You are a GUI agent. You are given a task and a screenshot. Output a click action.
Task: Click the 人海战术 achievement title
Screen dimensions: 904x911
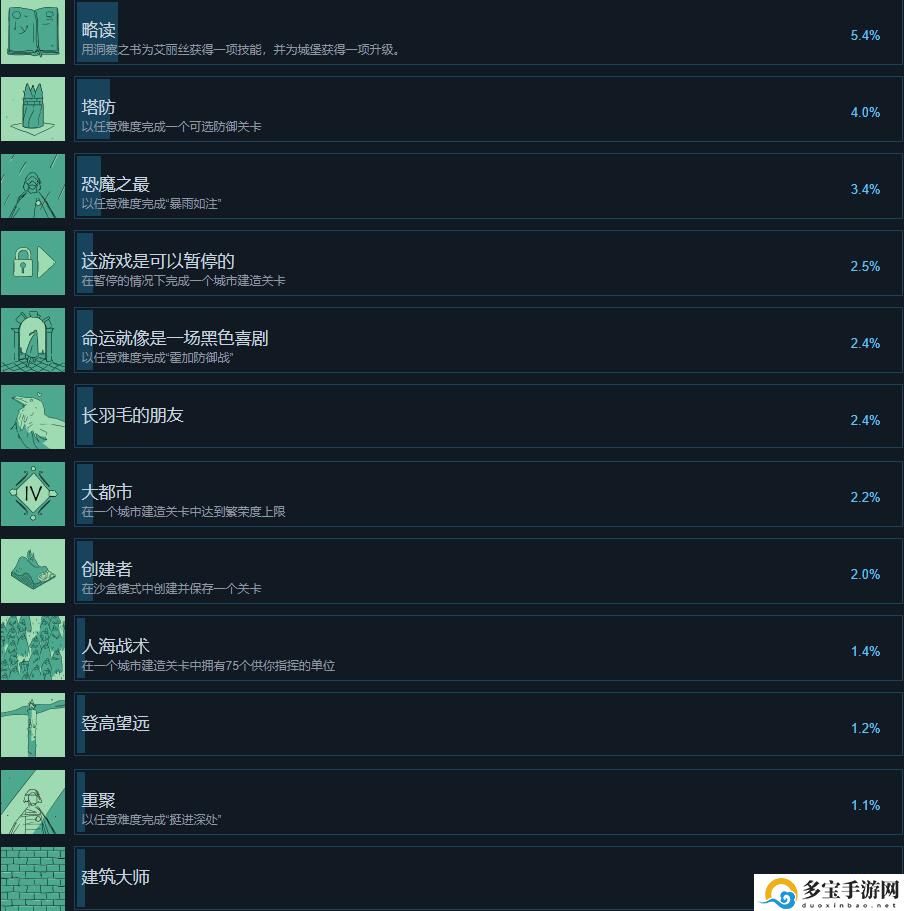coord(115,645)
